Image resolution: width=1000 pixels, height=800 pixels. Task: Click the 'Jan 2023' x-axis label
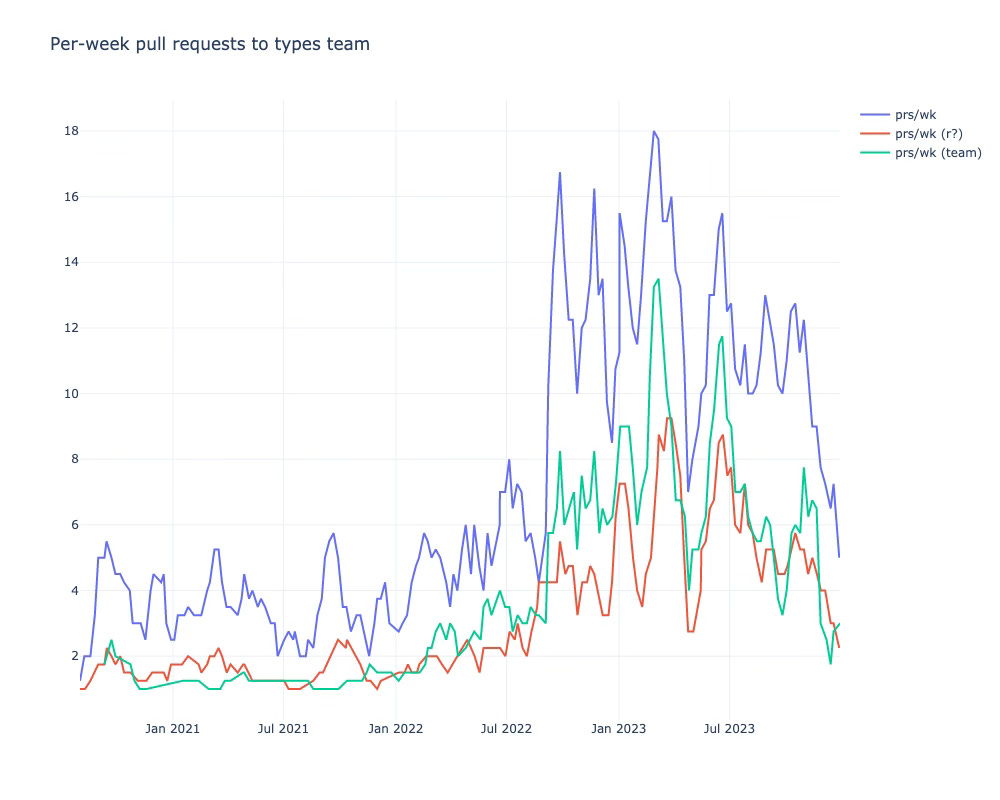point(619,729)
